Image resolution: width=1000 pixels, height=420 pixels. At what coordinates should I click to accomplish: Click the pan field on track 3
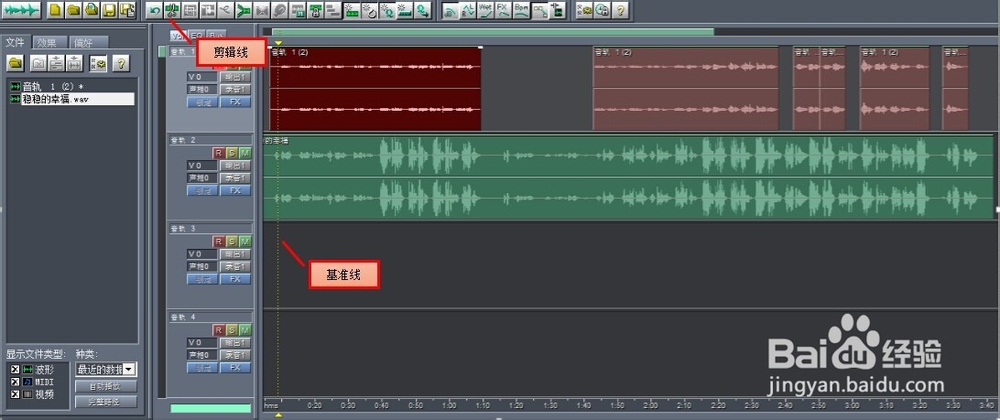[x=202, y=266]
